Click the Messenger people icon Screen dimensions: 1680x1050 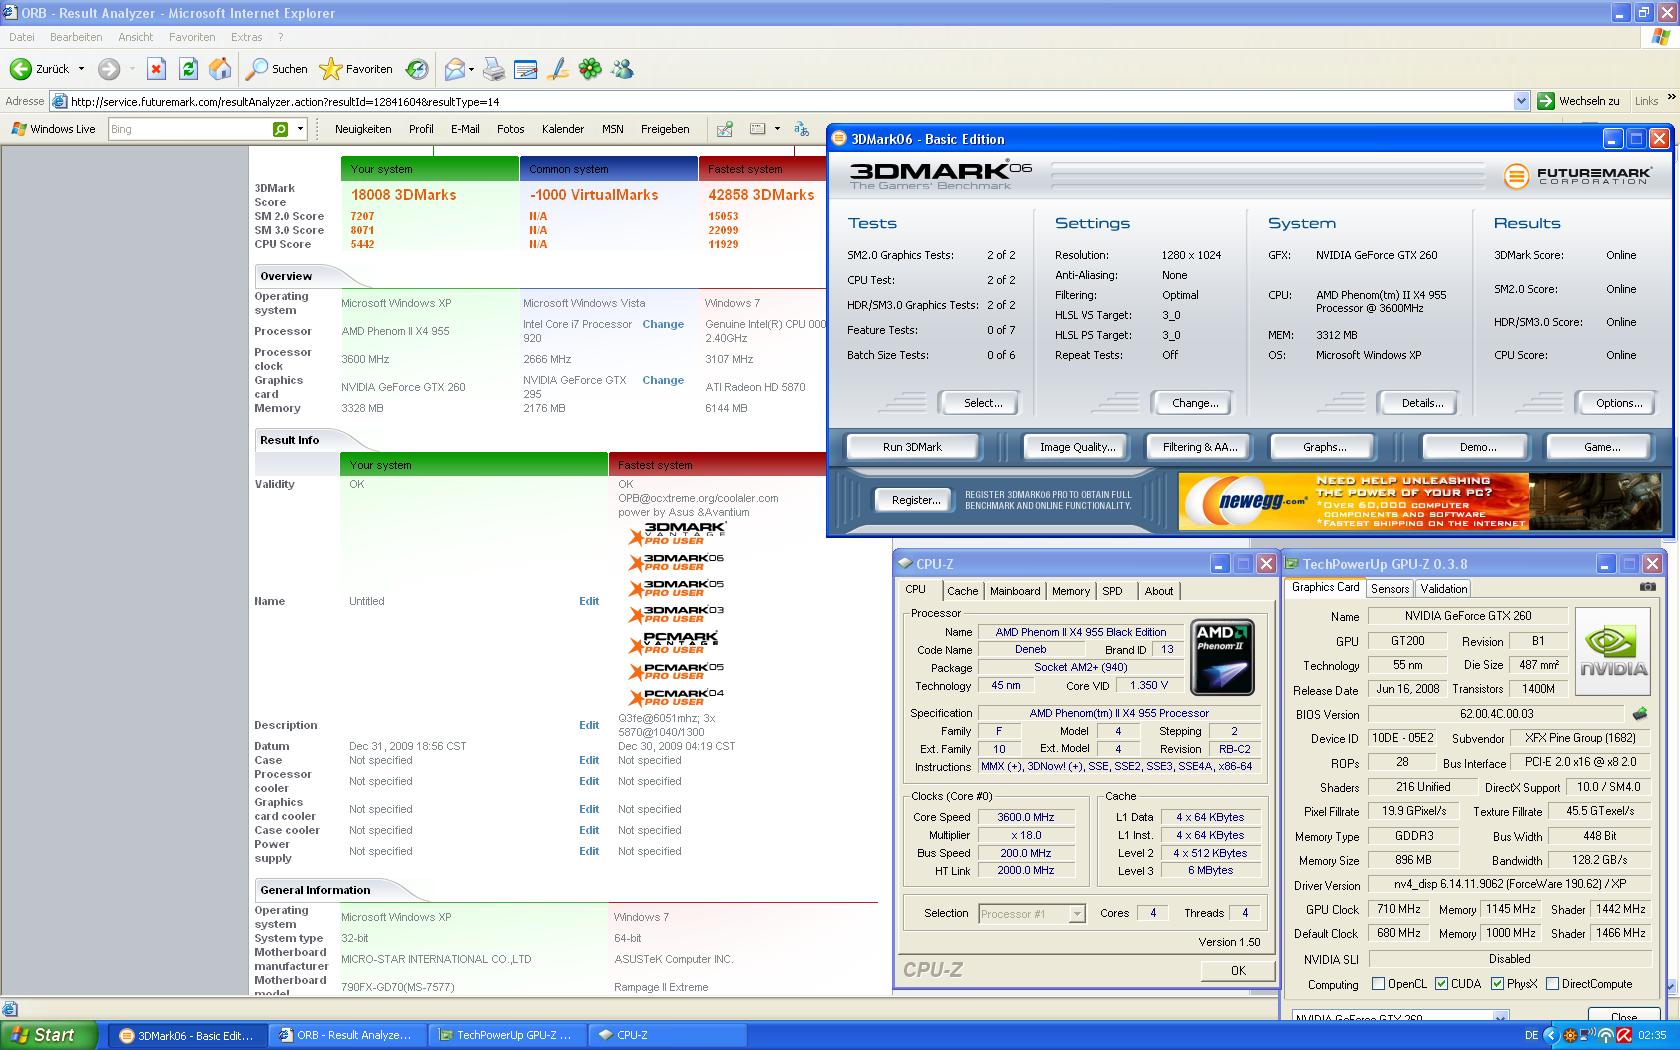(x=622, y=69)
